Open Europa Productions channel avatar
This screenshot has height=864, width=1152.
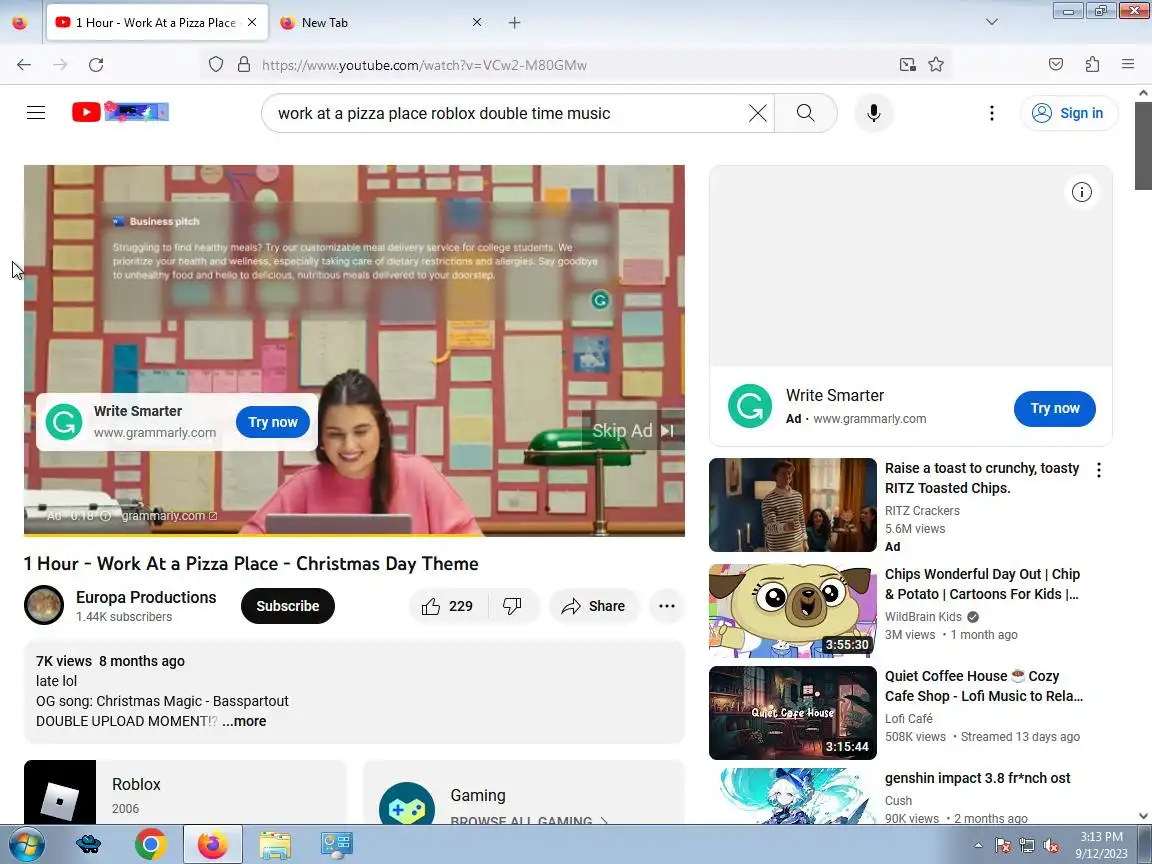(44, 605)
